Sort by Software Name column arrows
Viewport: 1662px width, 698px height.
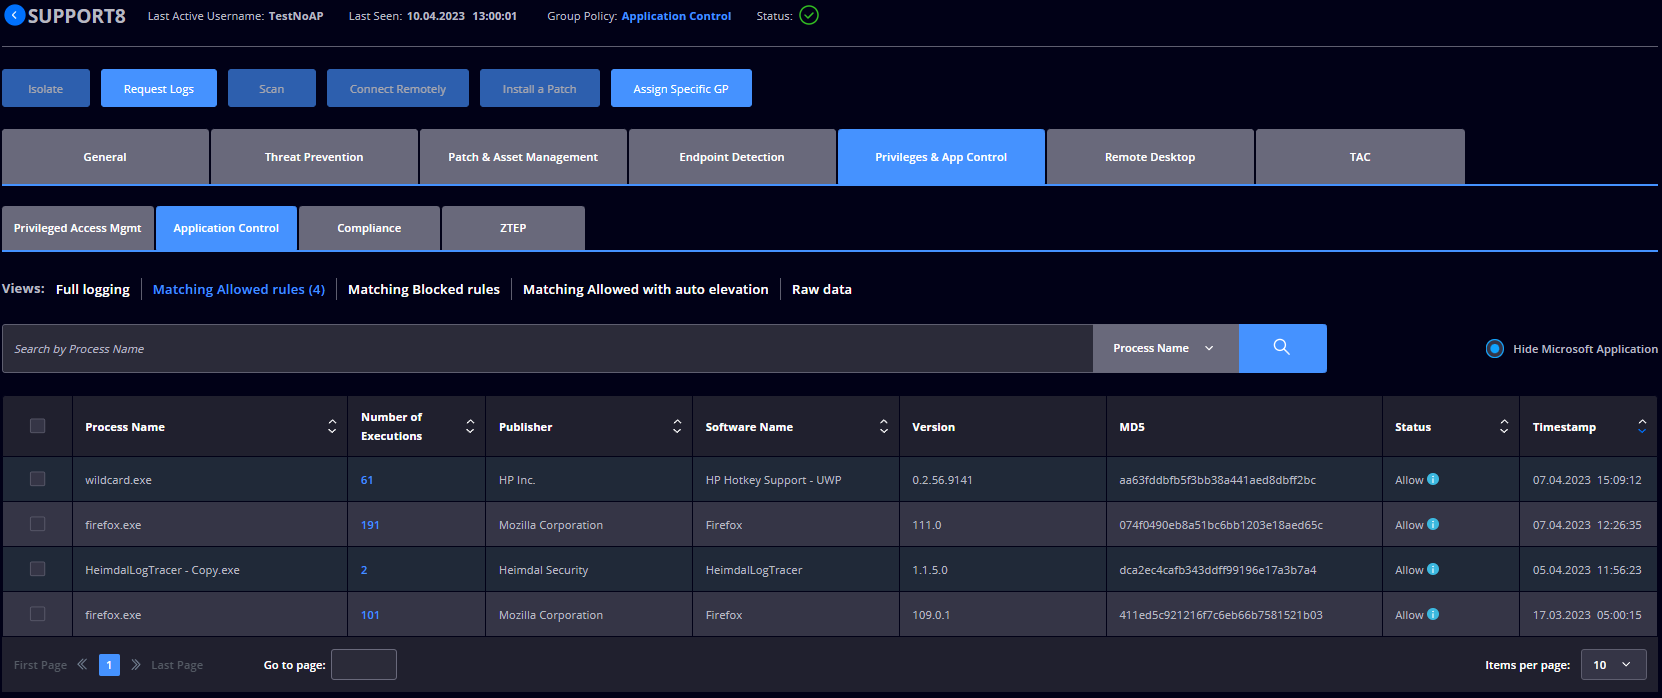[884, 426]
